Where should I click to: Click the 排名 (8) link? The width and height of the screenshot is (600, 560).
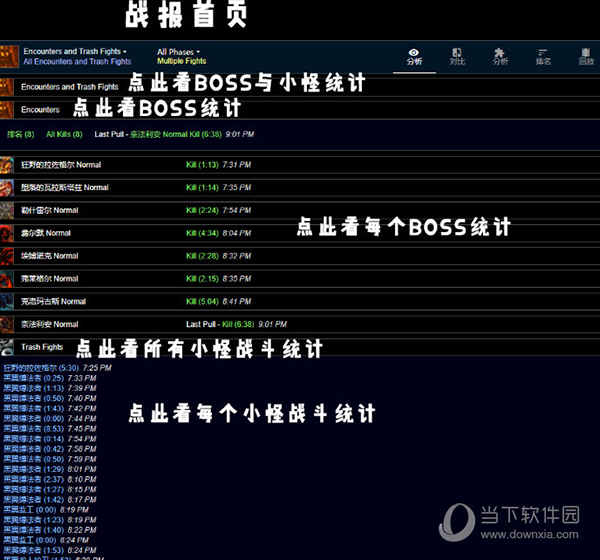click(x=21, y=134)
